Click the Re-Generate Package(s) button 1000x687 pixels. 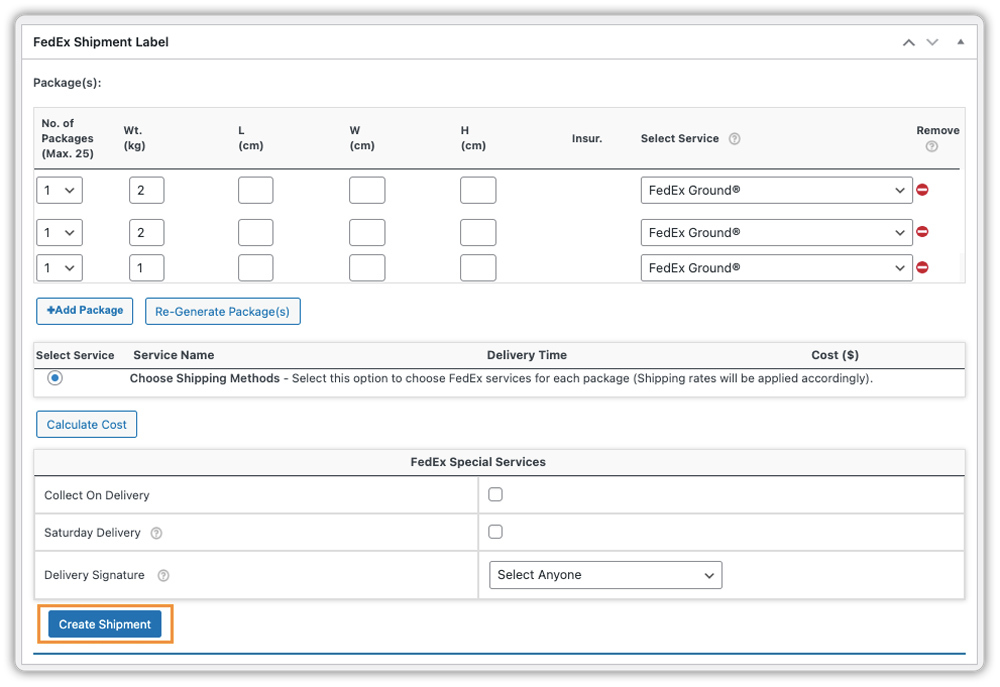click(223, 311)
